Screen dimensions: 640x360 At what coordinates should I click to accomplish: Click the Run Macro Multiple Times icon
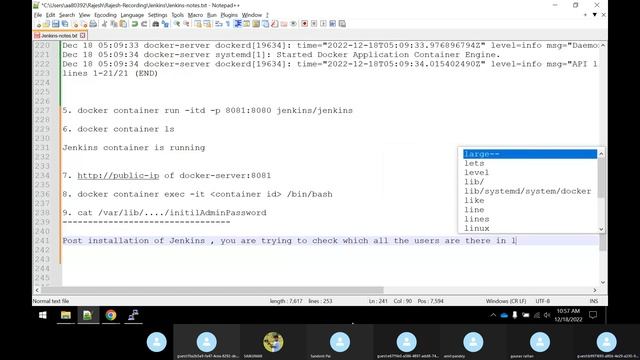pos(333,24)
